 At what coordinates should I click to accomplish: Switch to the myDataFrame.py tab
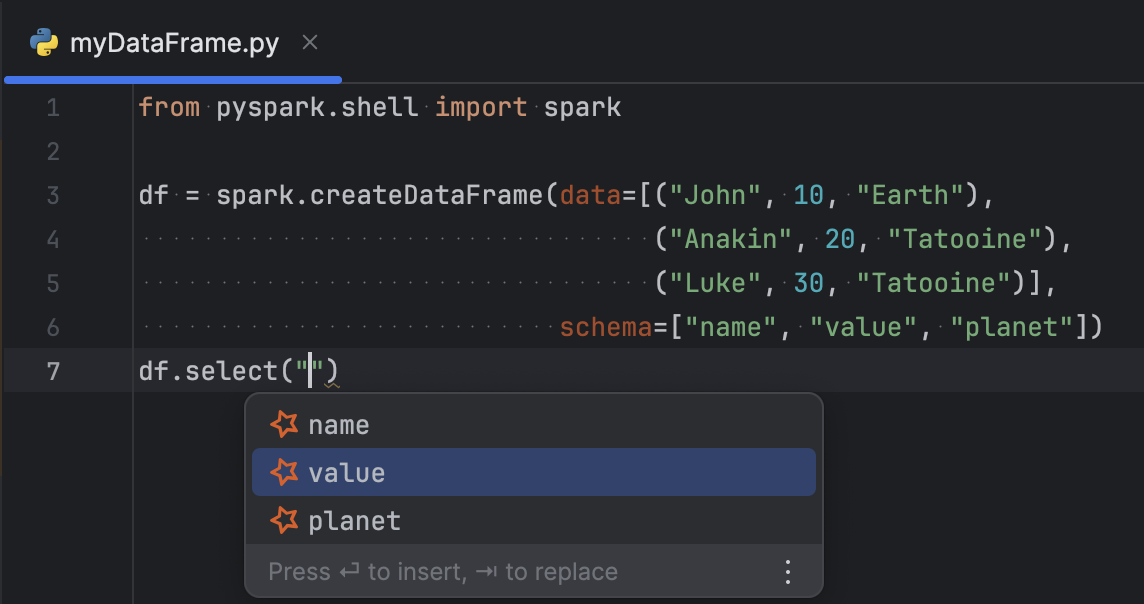point(174,43)
